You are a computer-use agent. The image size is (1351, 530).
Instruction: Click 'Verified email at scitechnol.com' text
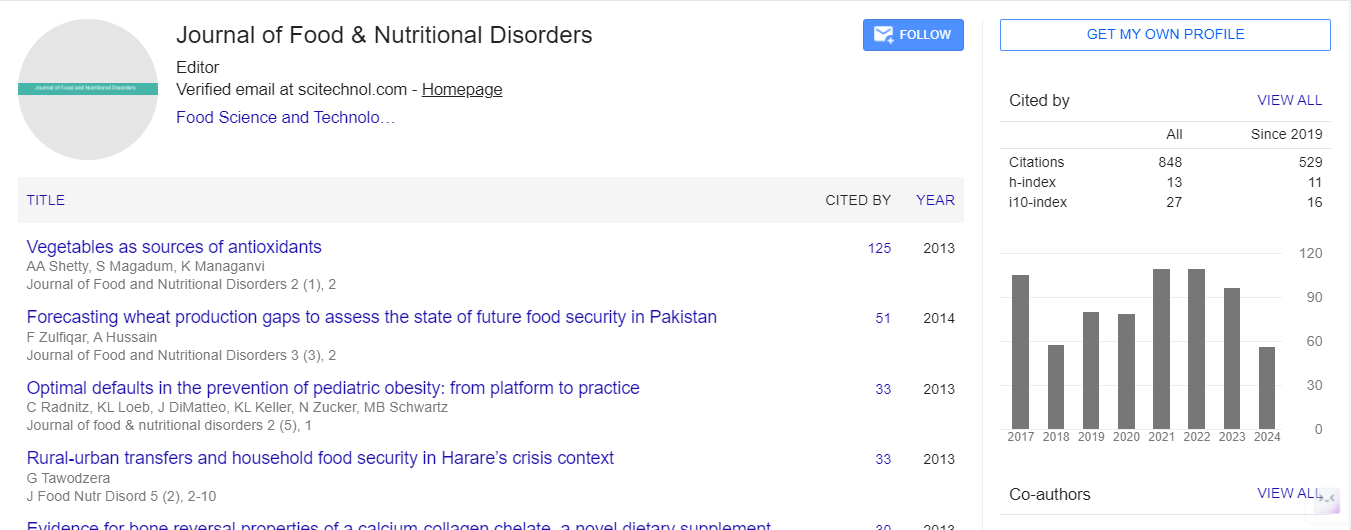(x=292, y=89)
